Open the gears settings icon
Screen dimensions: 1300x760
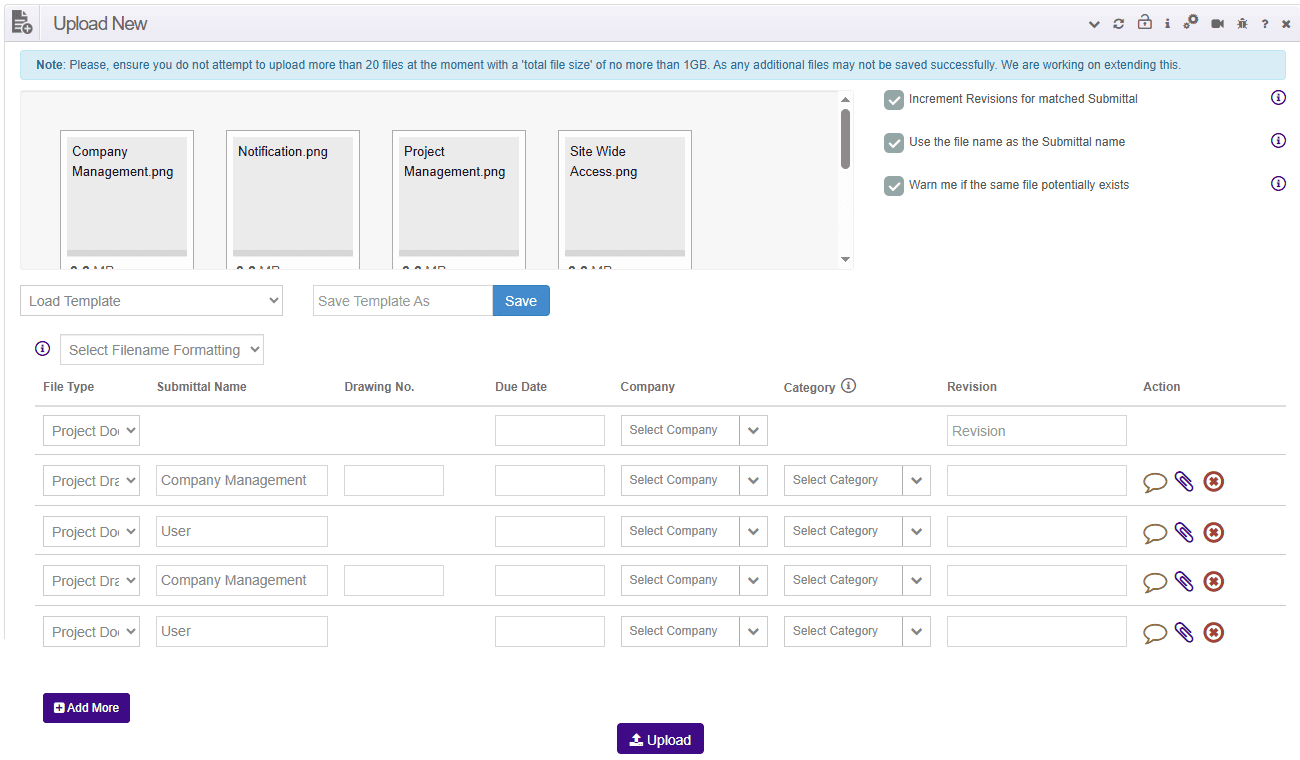pos(1190,23)
